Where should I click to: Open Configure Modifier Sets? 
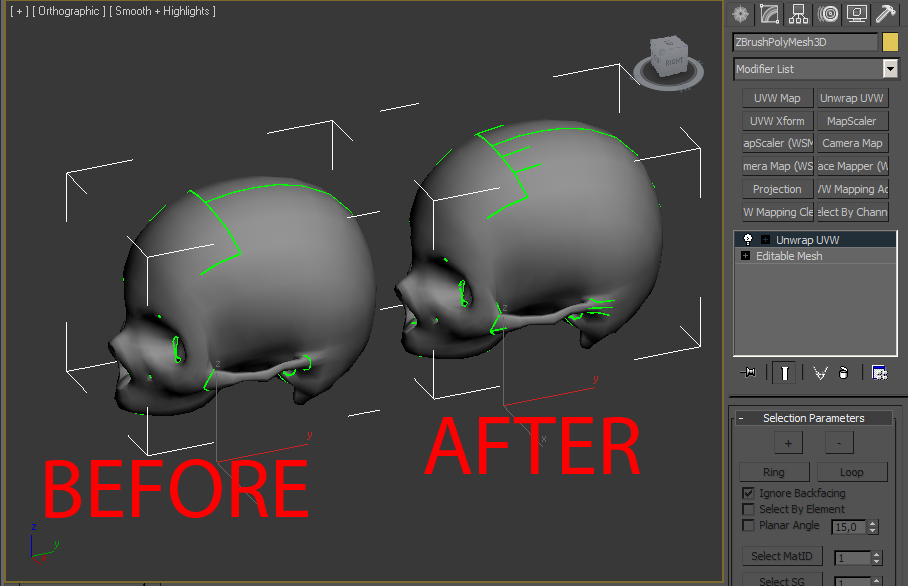click(x=880, y=372)
